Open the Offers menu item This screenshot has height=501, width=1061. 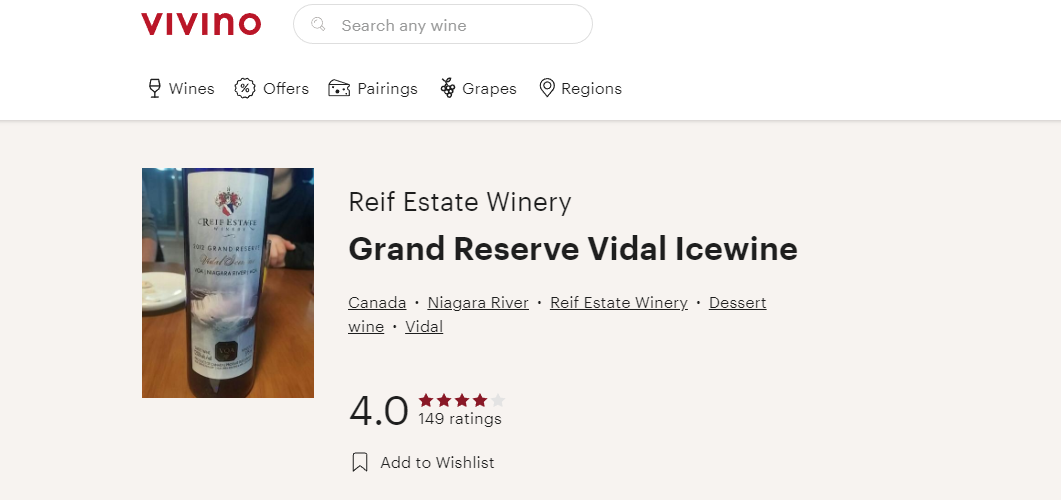[286, 88]
